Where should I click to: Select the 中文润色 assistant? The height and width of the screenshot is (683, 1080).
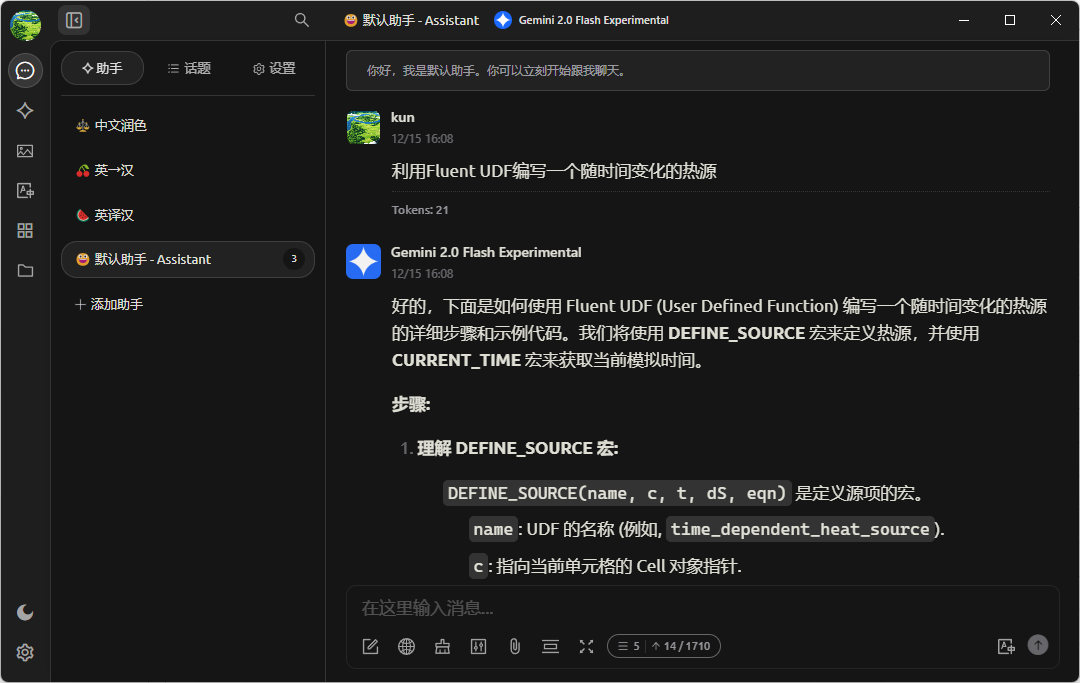pyautogui.click(x=187, y=125)
